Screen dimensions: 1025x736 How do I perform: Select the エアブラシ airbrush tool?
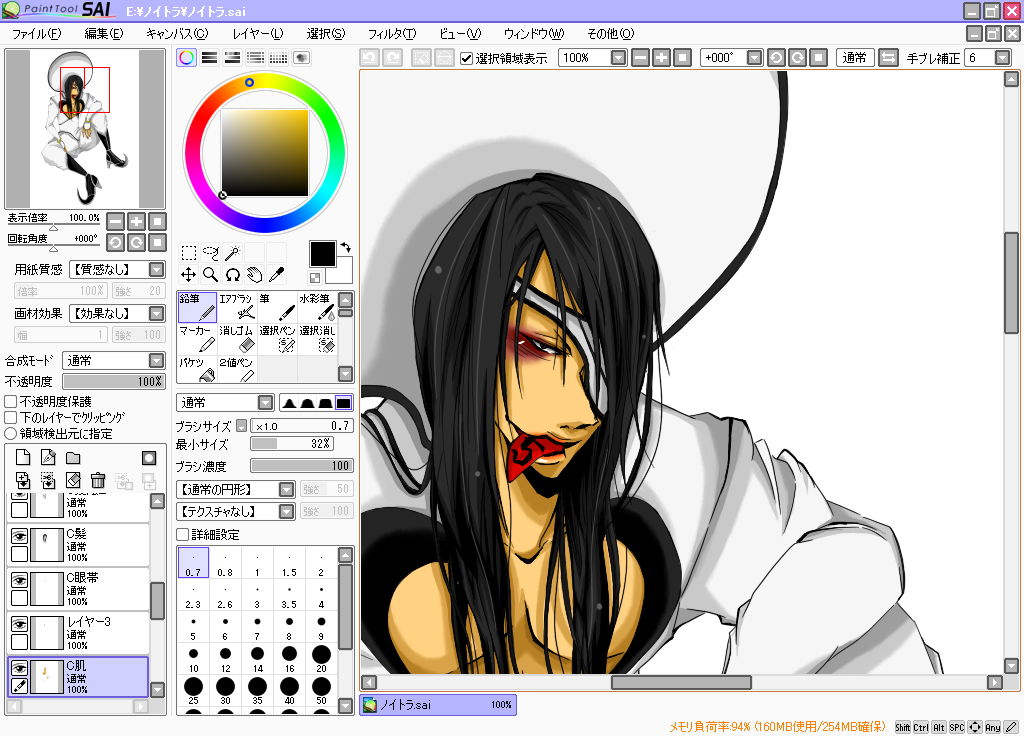[x=237, y=307]
